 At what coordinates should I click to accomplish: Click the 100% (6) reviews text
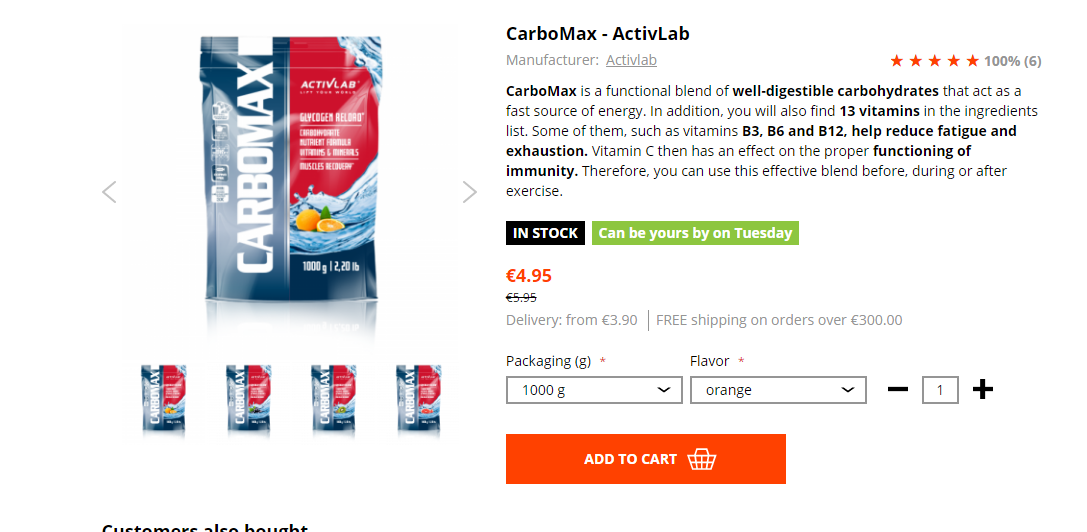pos(1012,61)
